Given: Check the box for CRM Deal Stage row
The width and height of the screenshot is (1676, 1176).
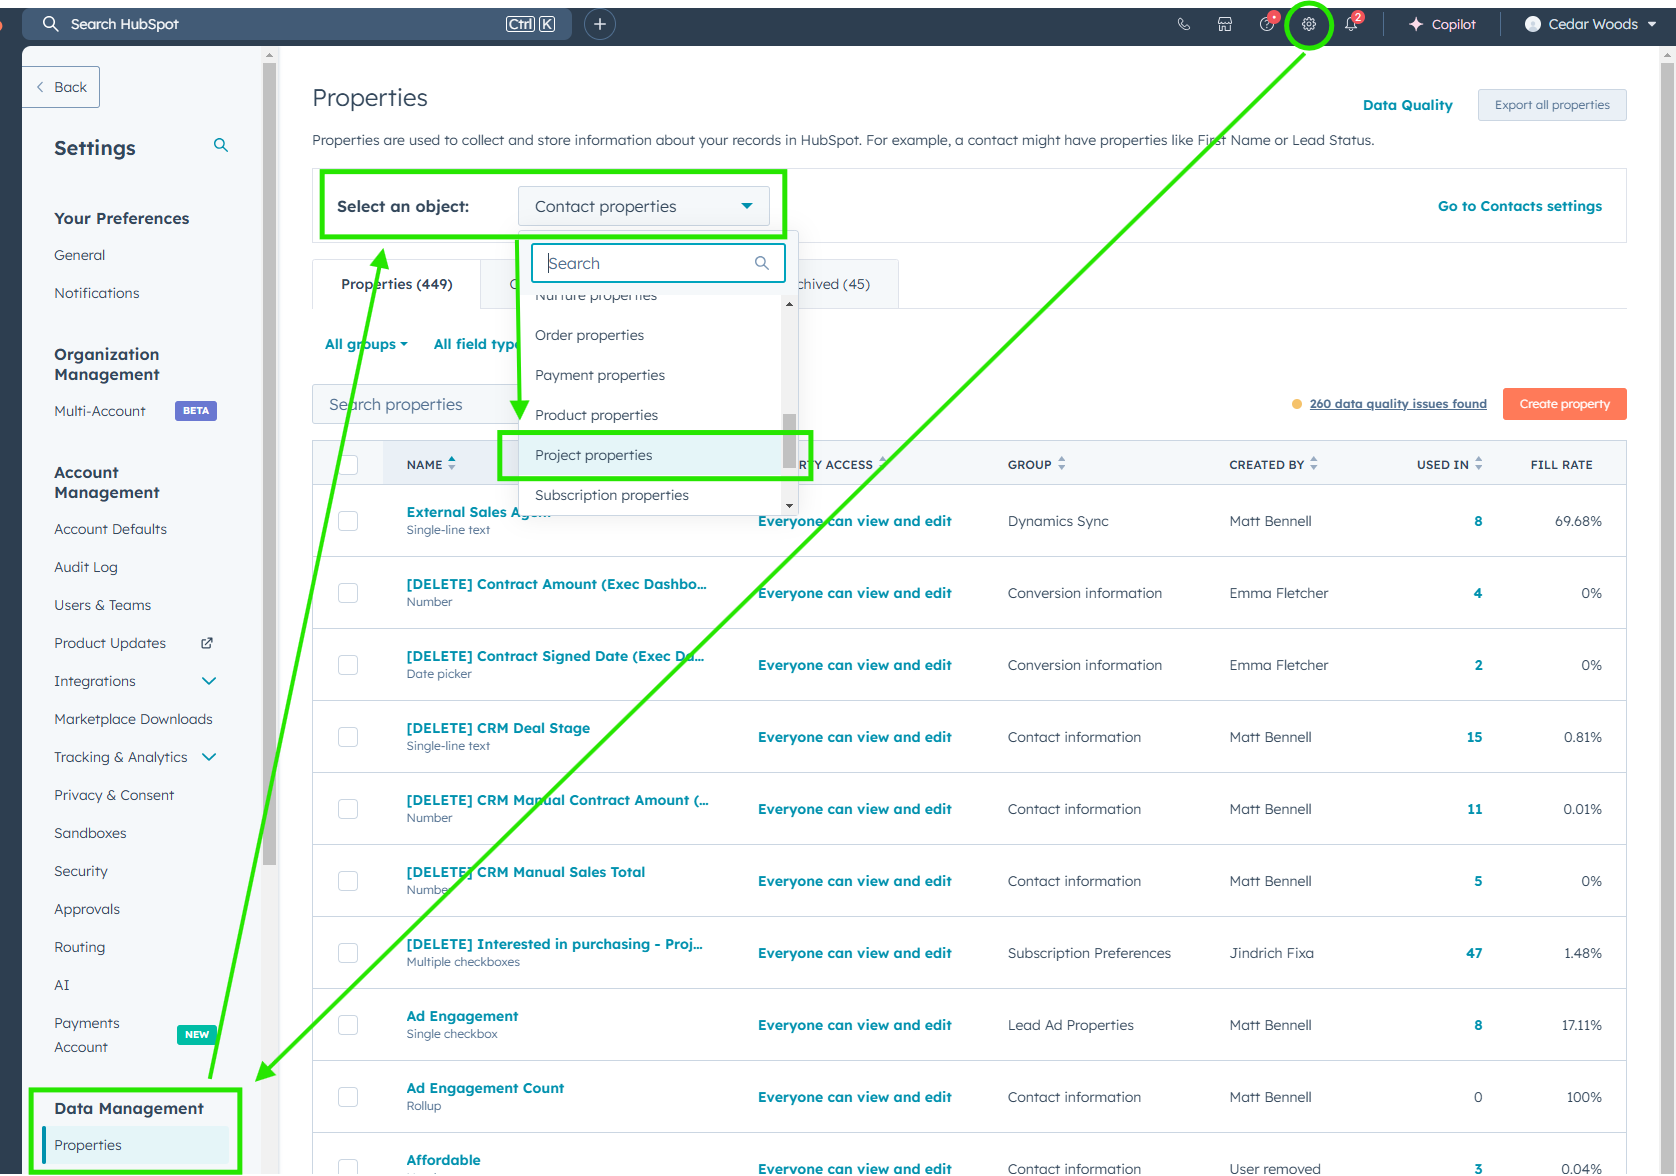Looking at the screenshot, I should [348, 737].
